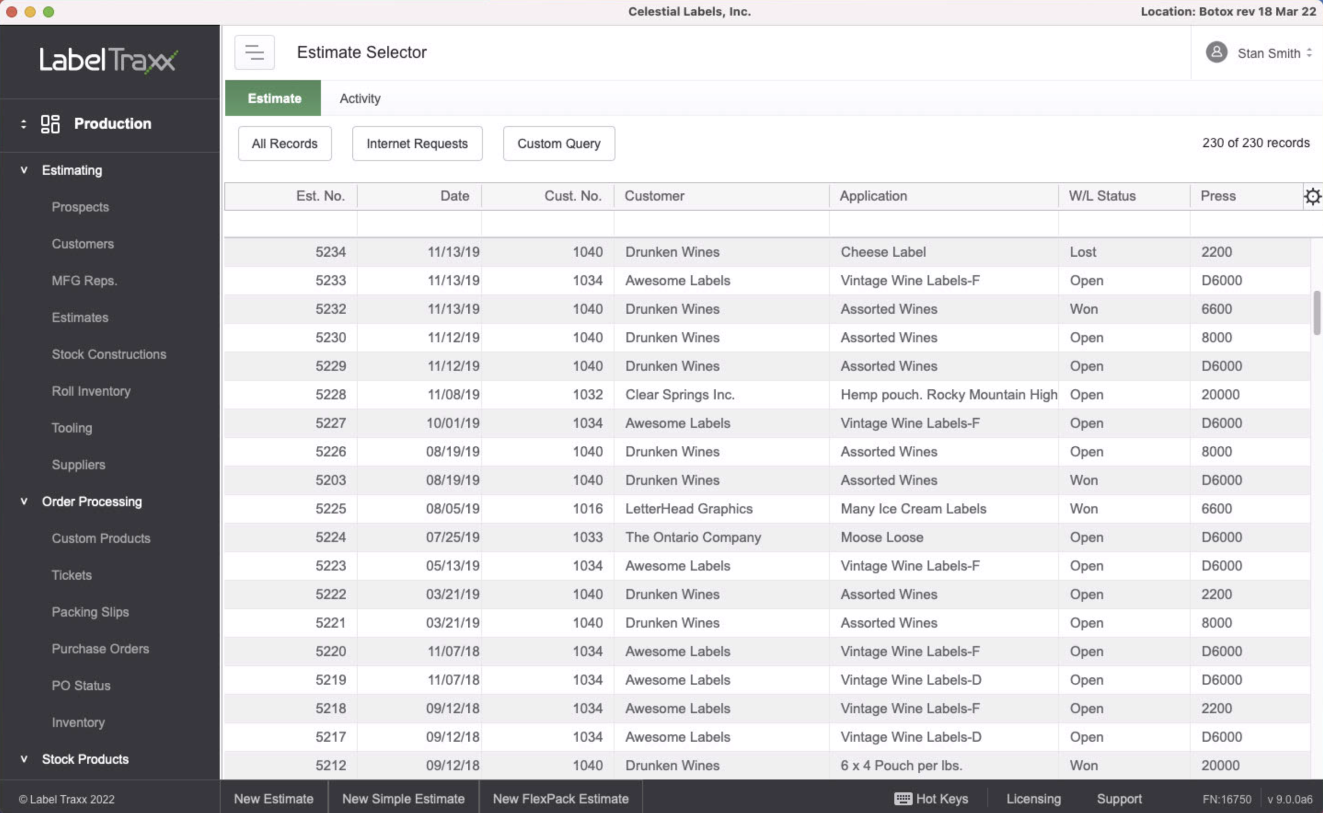Open Customers in the sidebar
Screen dimensions: 1323x813
pos(83,244)
